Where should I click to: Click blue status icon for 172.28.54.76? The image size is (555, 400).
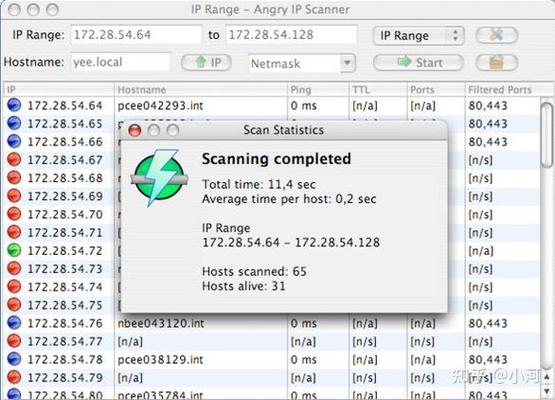[x=14, y=322]
